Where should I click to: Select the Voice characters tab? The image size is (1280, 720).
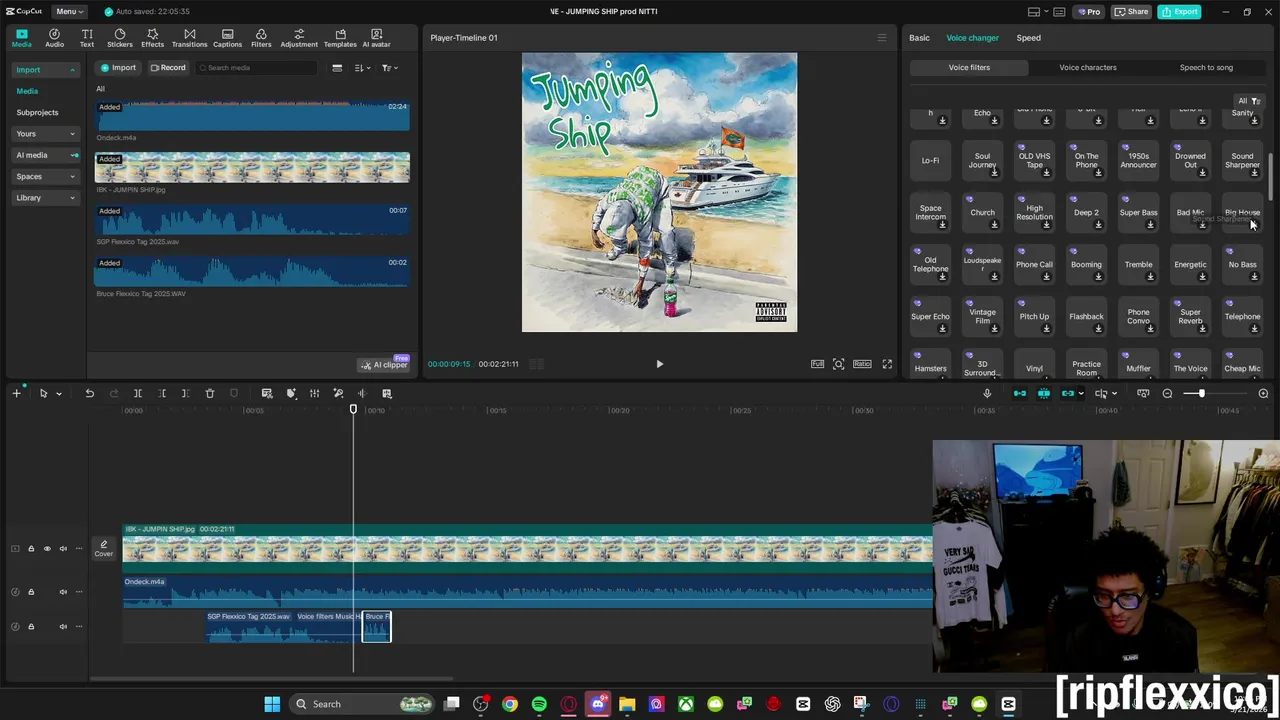pyautogui.click(x=1088, y=67)
